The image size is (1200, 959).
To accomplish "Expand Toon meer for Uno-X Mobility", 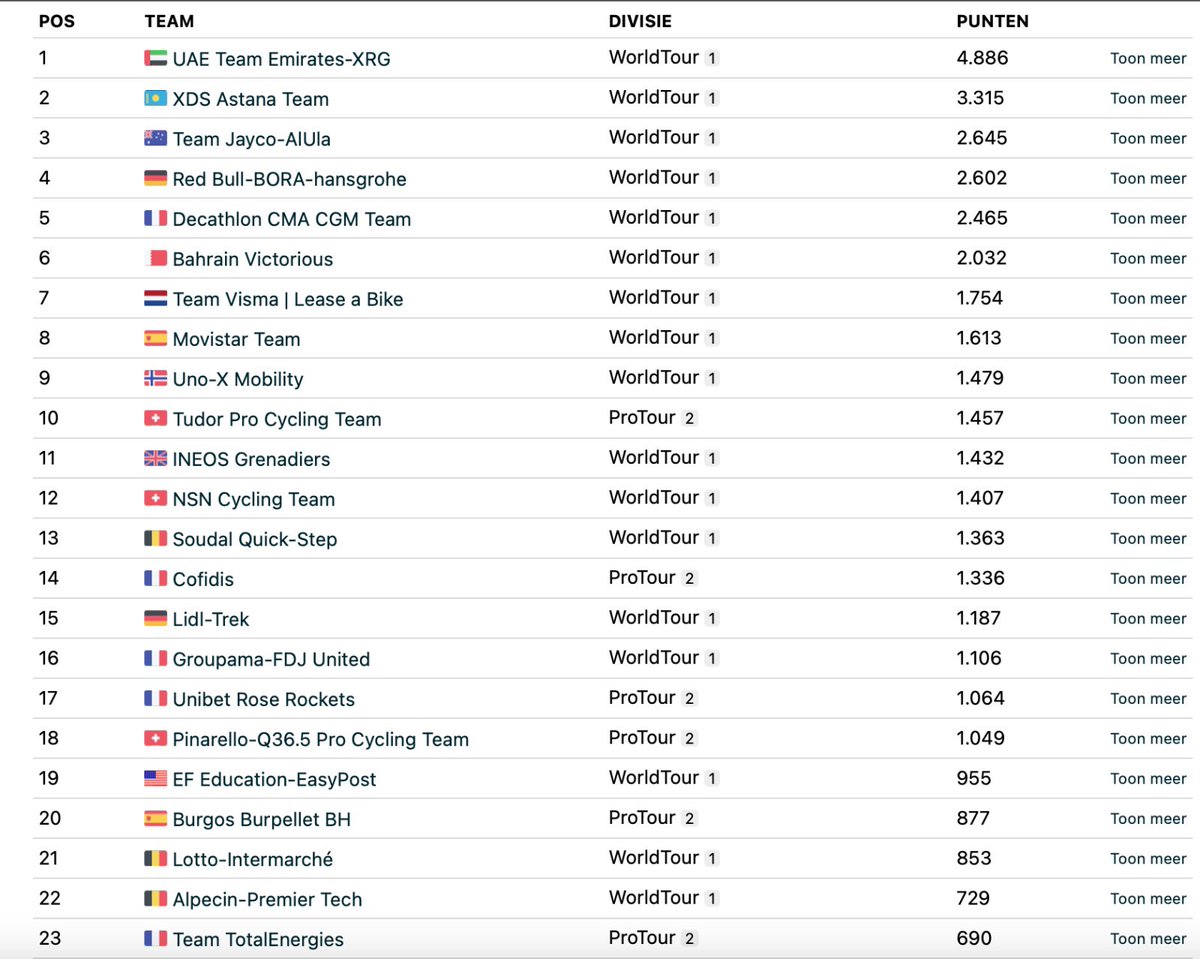I will [x=1148, y=379].
